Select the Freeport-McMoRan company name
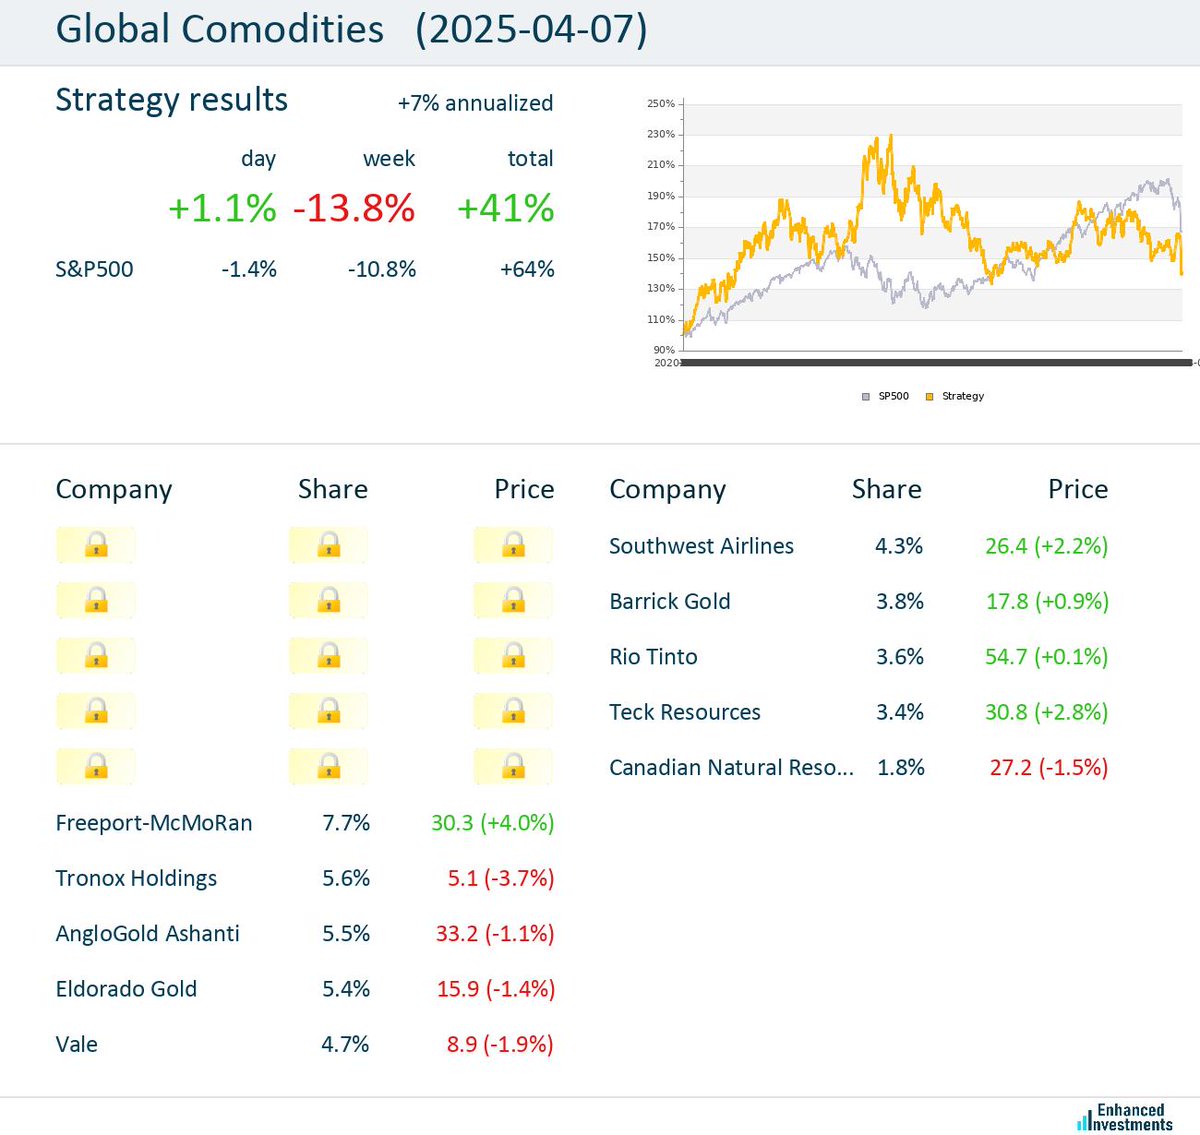This screenshot has height=1135, width=1200. [x=154, y=823]
